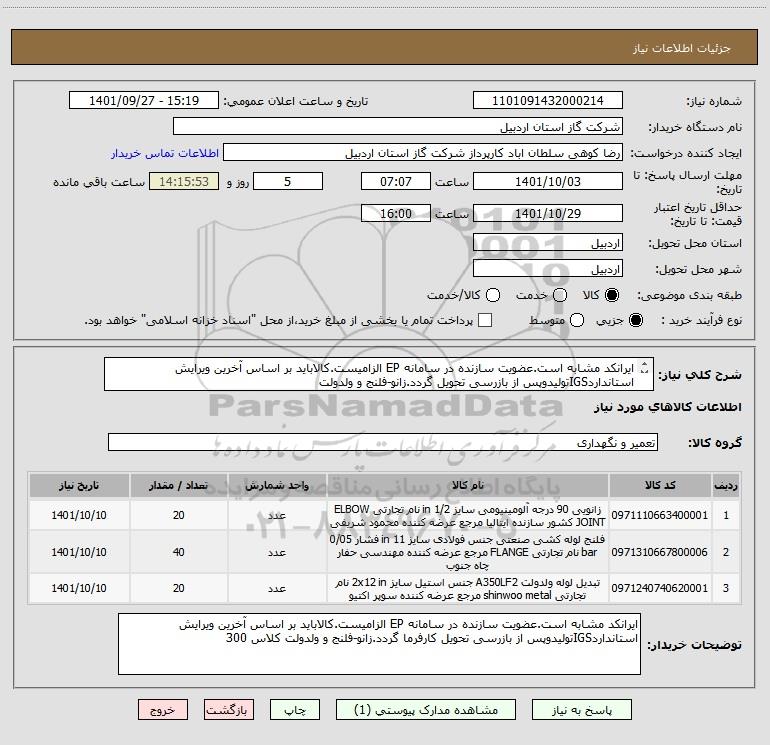Select the کالا/خدمت radio button

click(x=493, y=295)
